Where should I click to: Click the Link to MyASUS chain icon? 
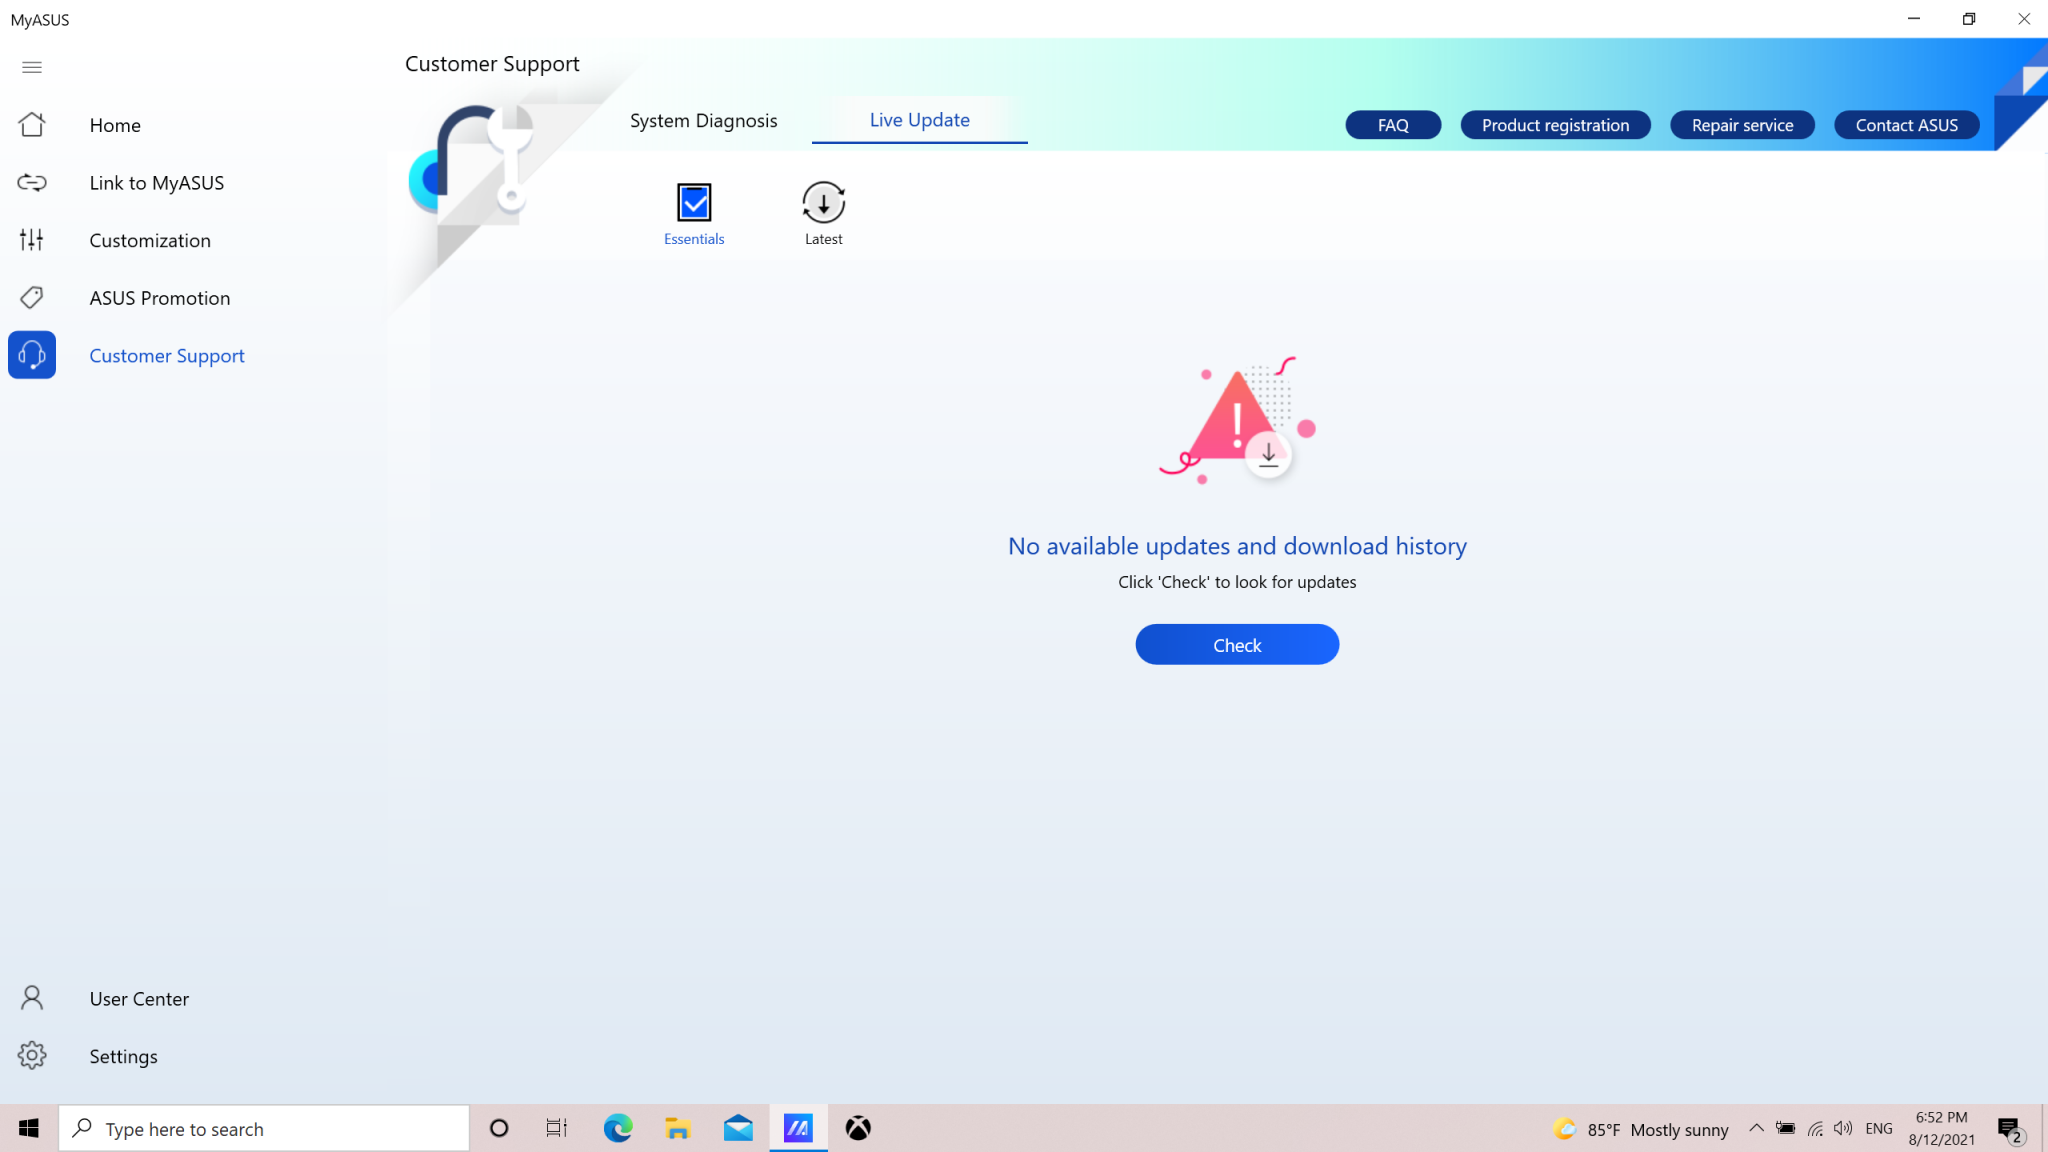[32, 182]
